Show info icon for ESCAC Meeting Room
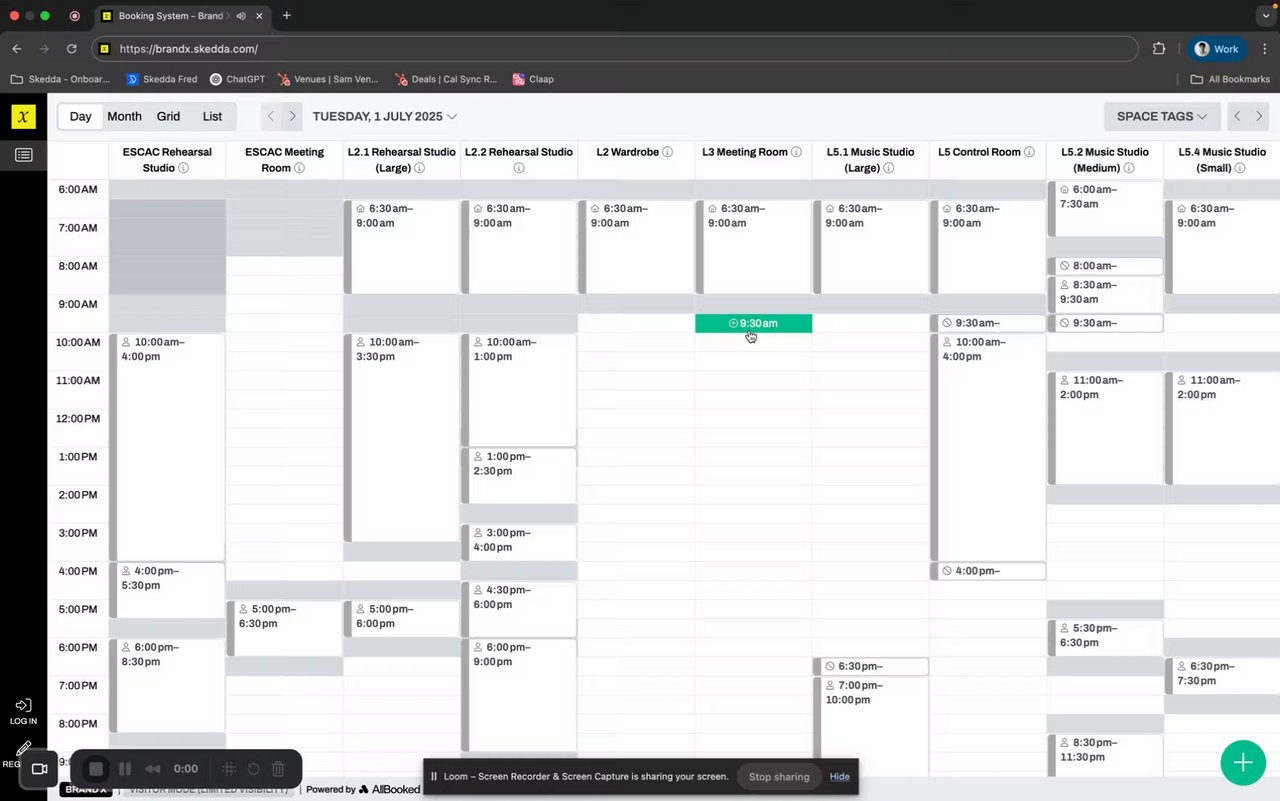 tap(299, 168)
